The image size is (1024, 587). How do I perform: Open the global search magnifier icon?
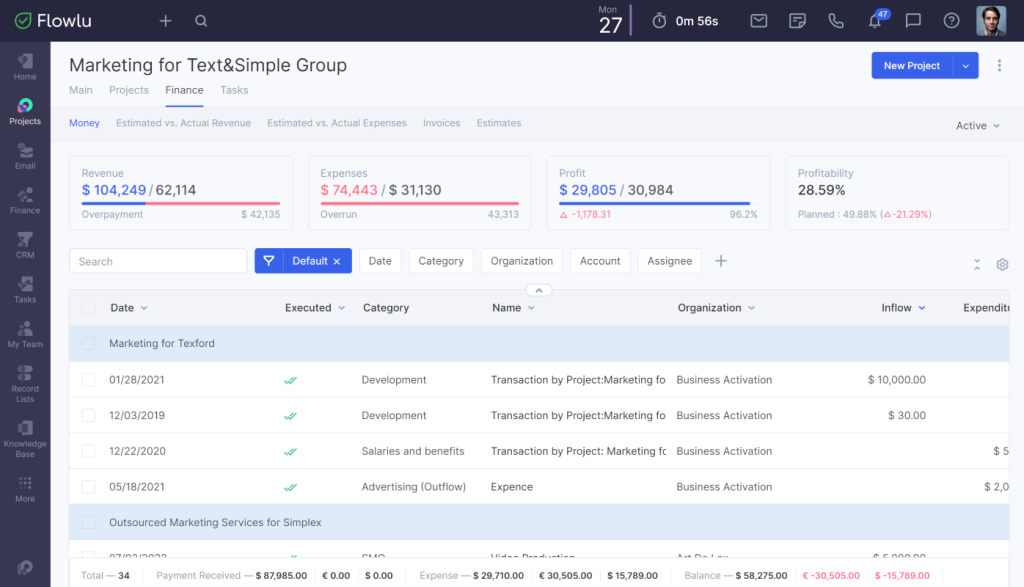coord(201,21)
